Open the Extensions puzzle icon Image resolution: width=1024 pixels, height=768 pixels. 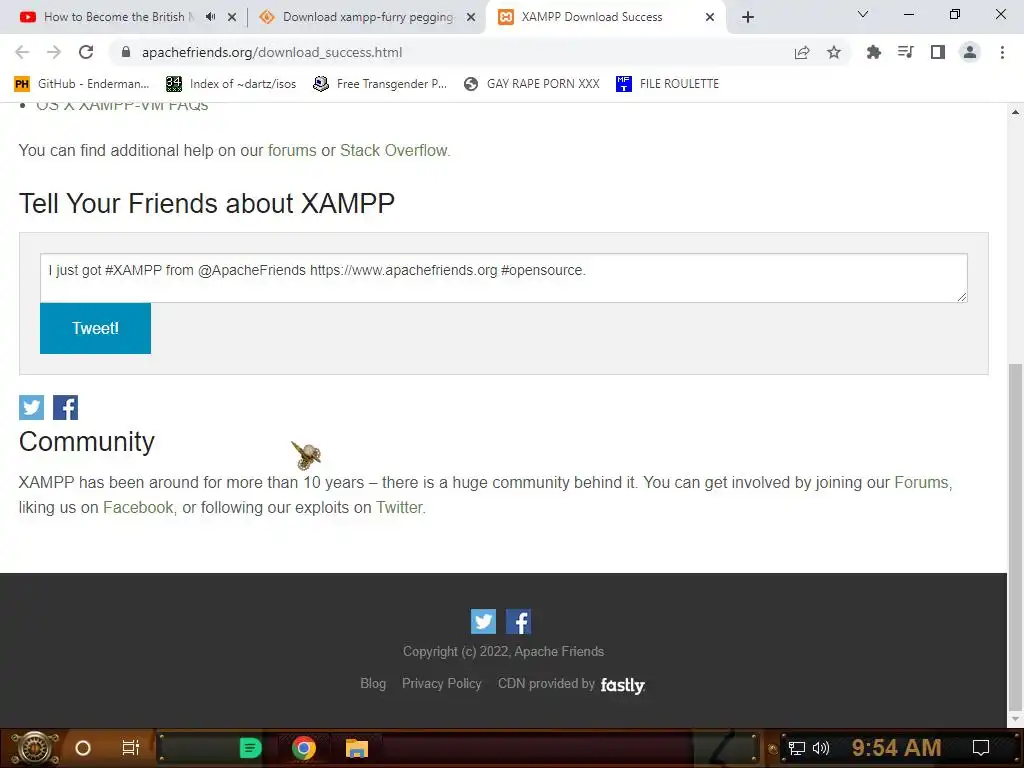click(x=873, y=52)
